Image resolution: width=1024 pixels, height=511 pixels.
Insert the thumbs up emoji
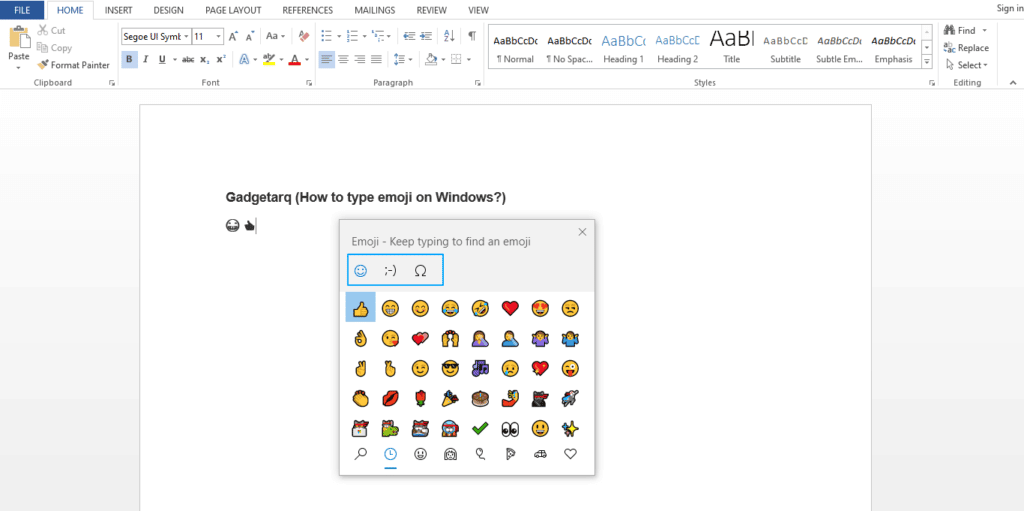click(x=360, y=307)
